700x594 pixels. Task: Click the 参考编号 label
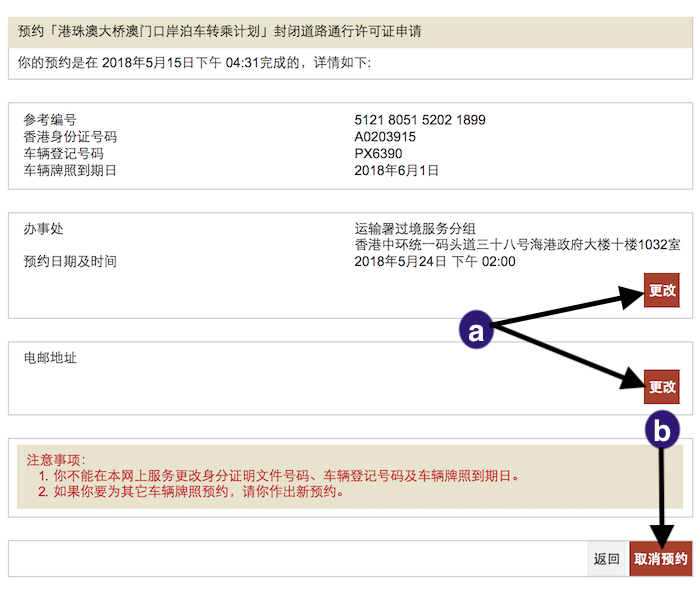tap(50, 120)
